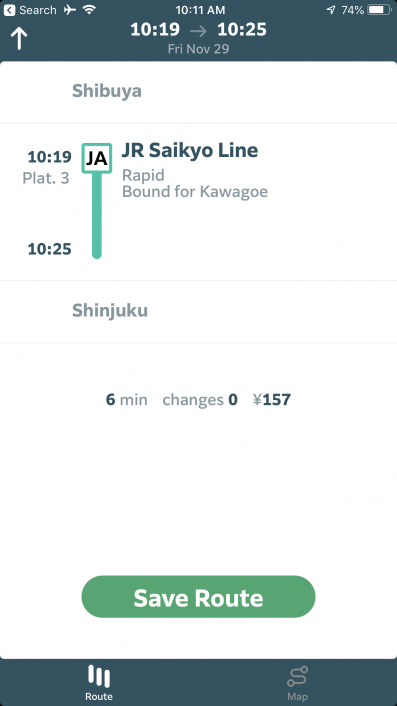The image size is (397, 706).
Task: Tap the green route segment line
Action: pyautogui.click(x=97, y=216)
